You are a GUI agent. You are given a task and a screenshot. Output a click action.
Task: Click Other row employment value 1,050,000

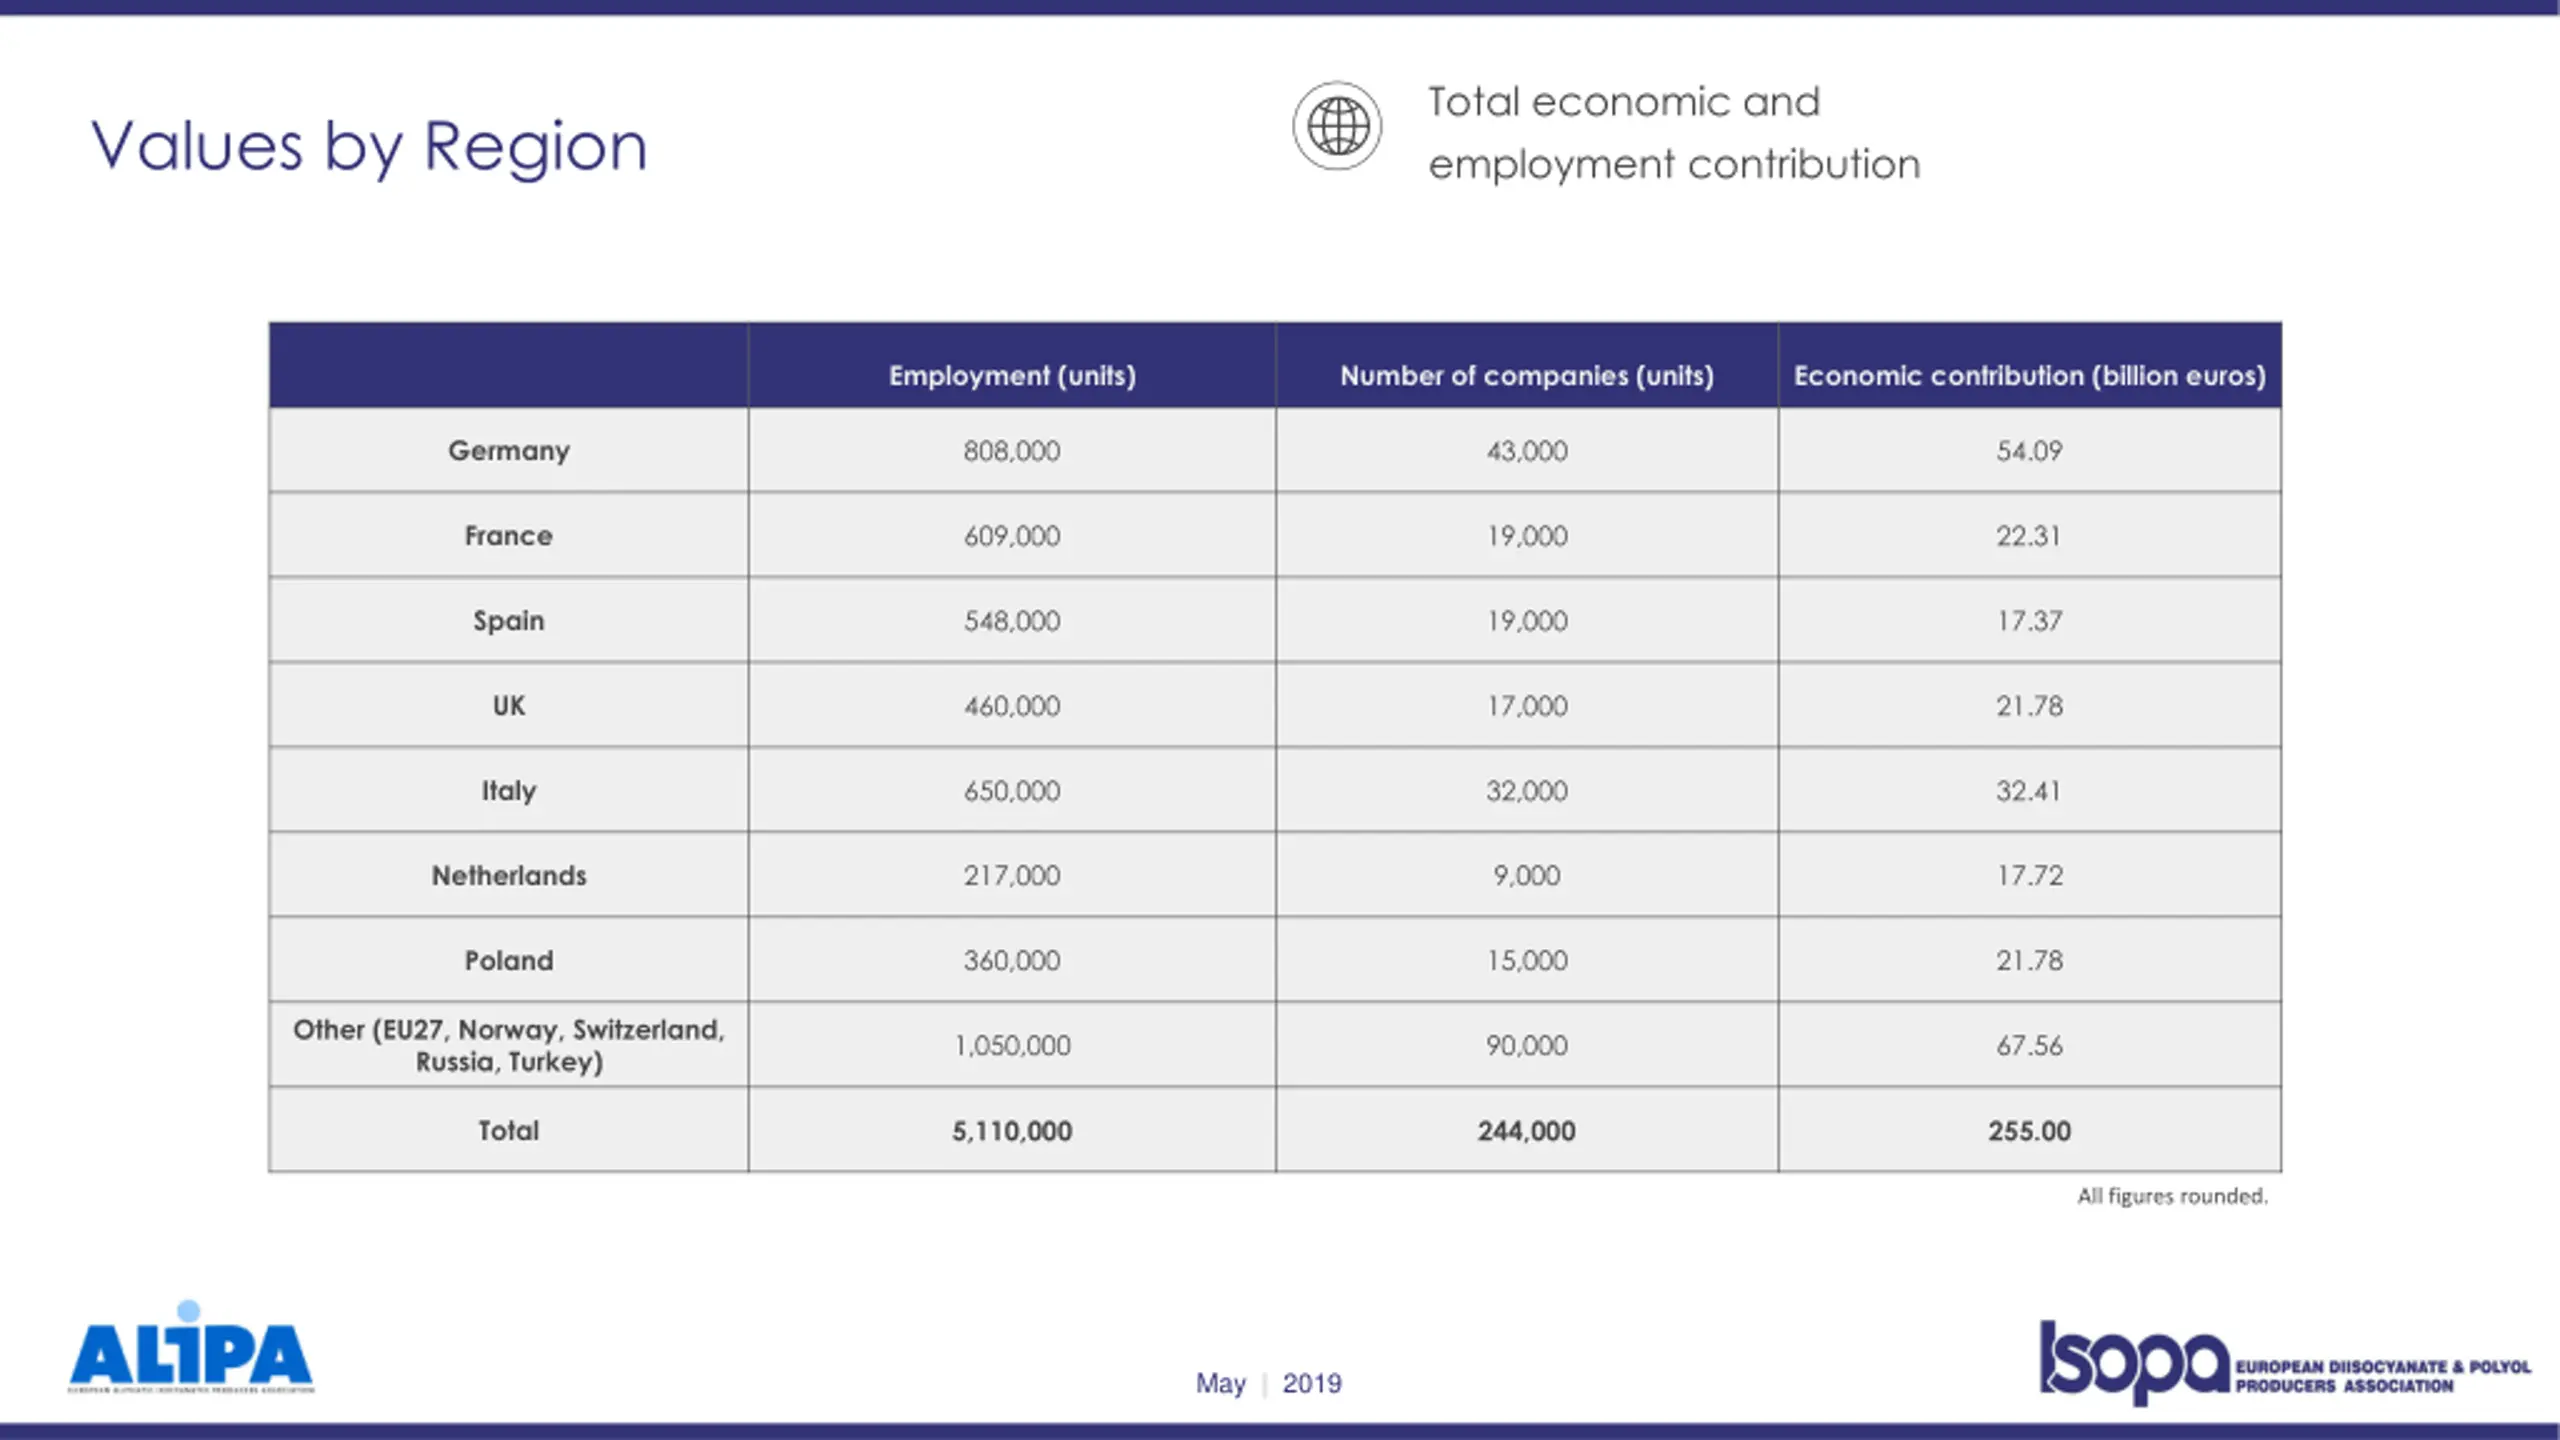1012,1046
